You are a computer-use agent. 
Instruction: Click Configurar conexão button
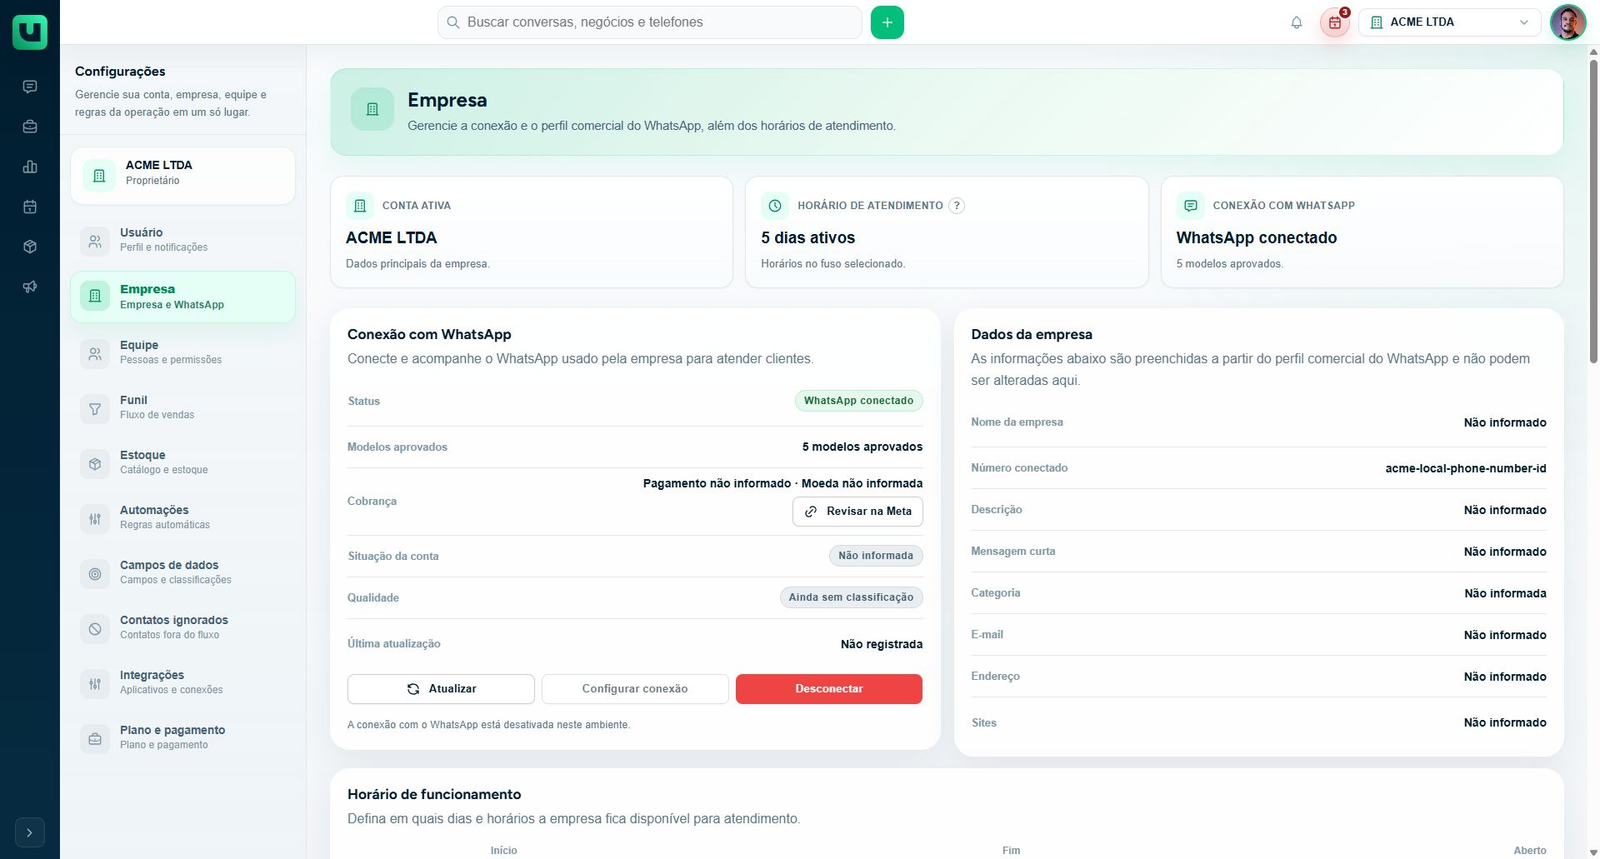(635, 689)
